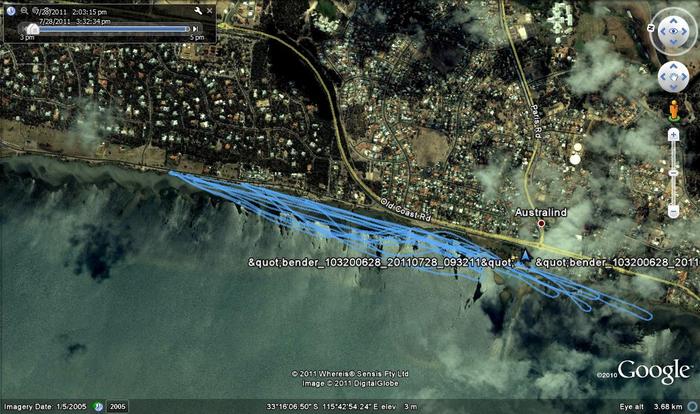Pan map up with move joystick arrow

(x=671, y=66)
